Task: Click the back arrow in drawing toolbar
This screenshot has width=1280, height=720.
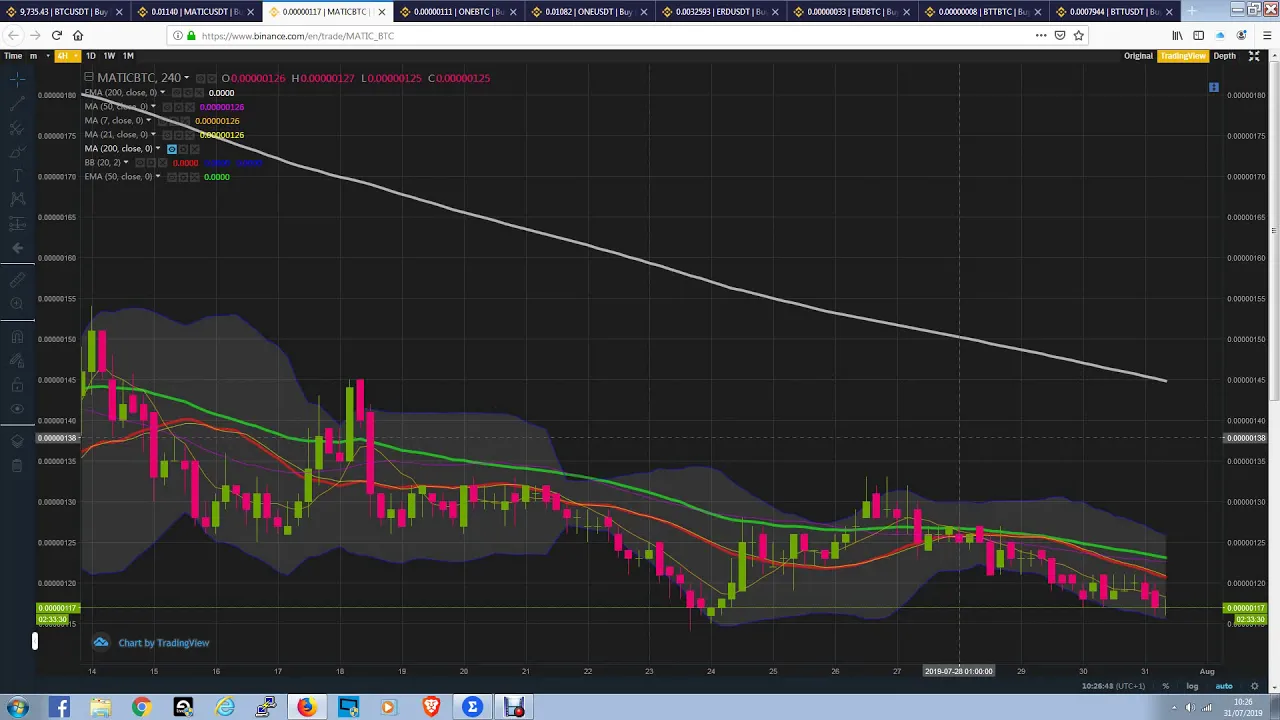Action: (x=17, y=248)
